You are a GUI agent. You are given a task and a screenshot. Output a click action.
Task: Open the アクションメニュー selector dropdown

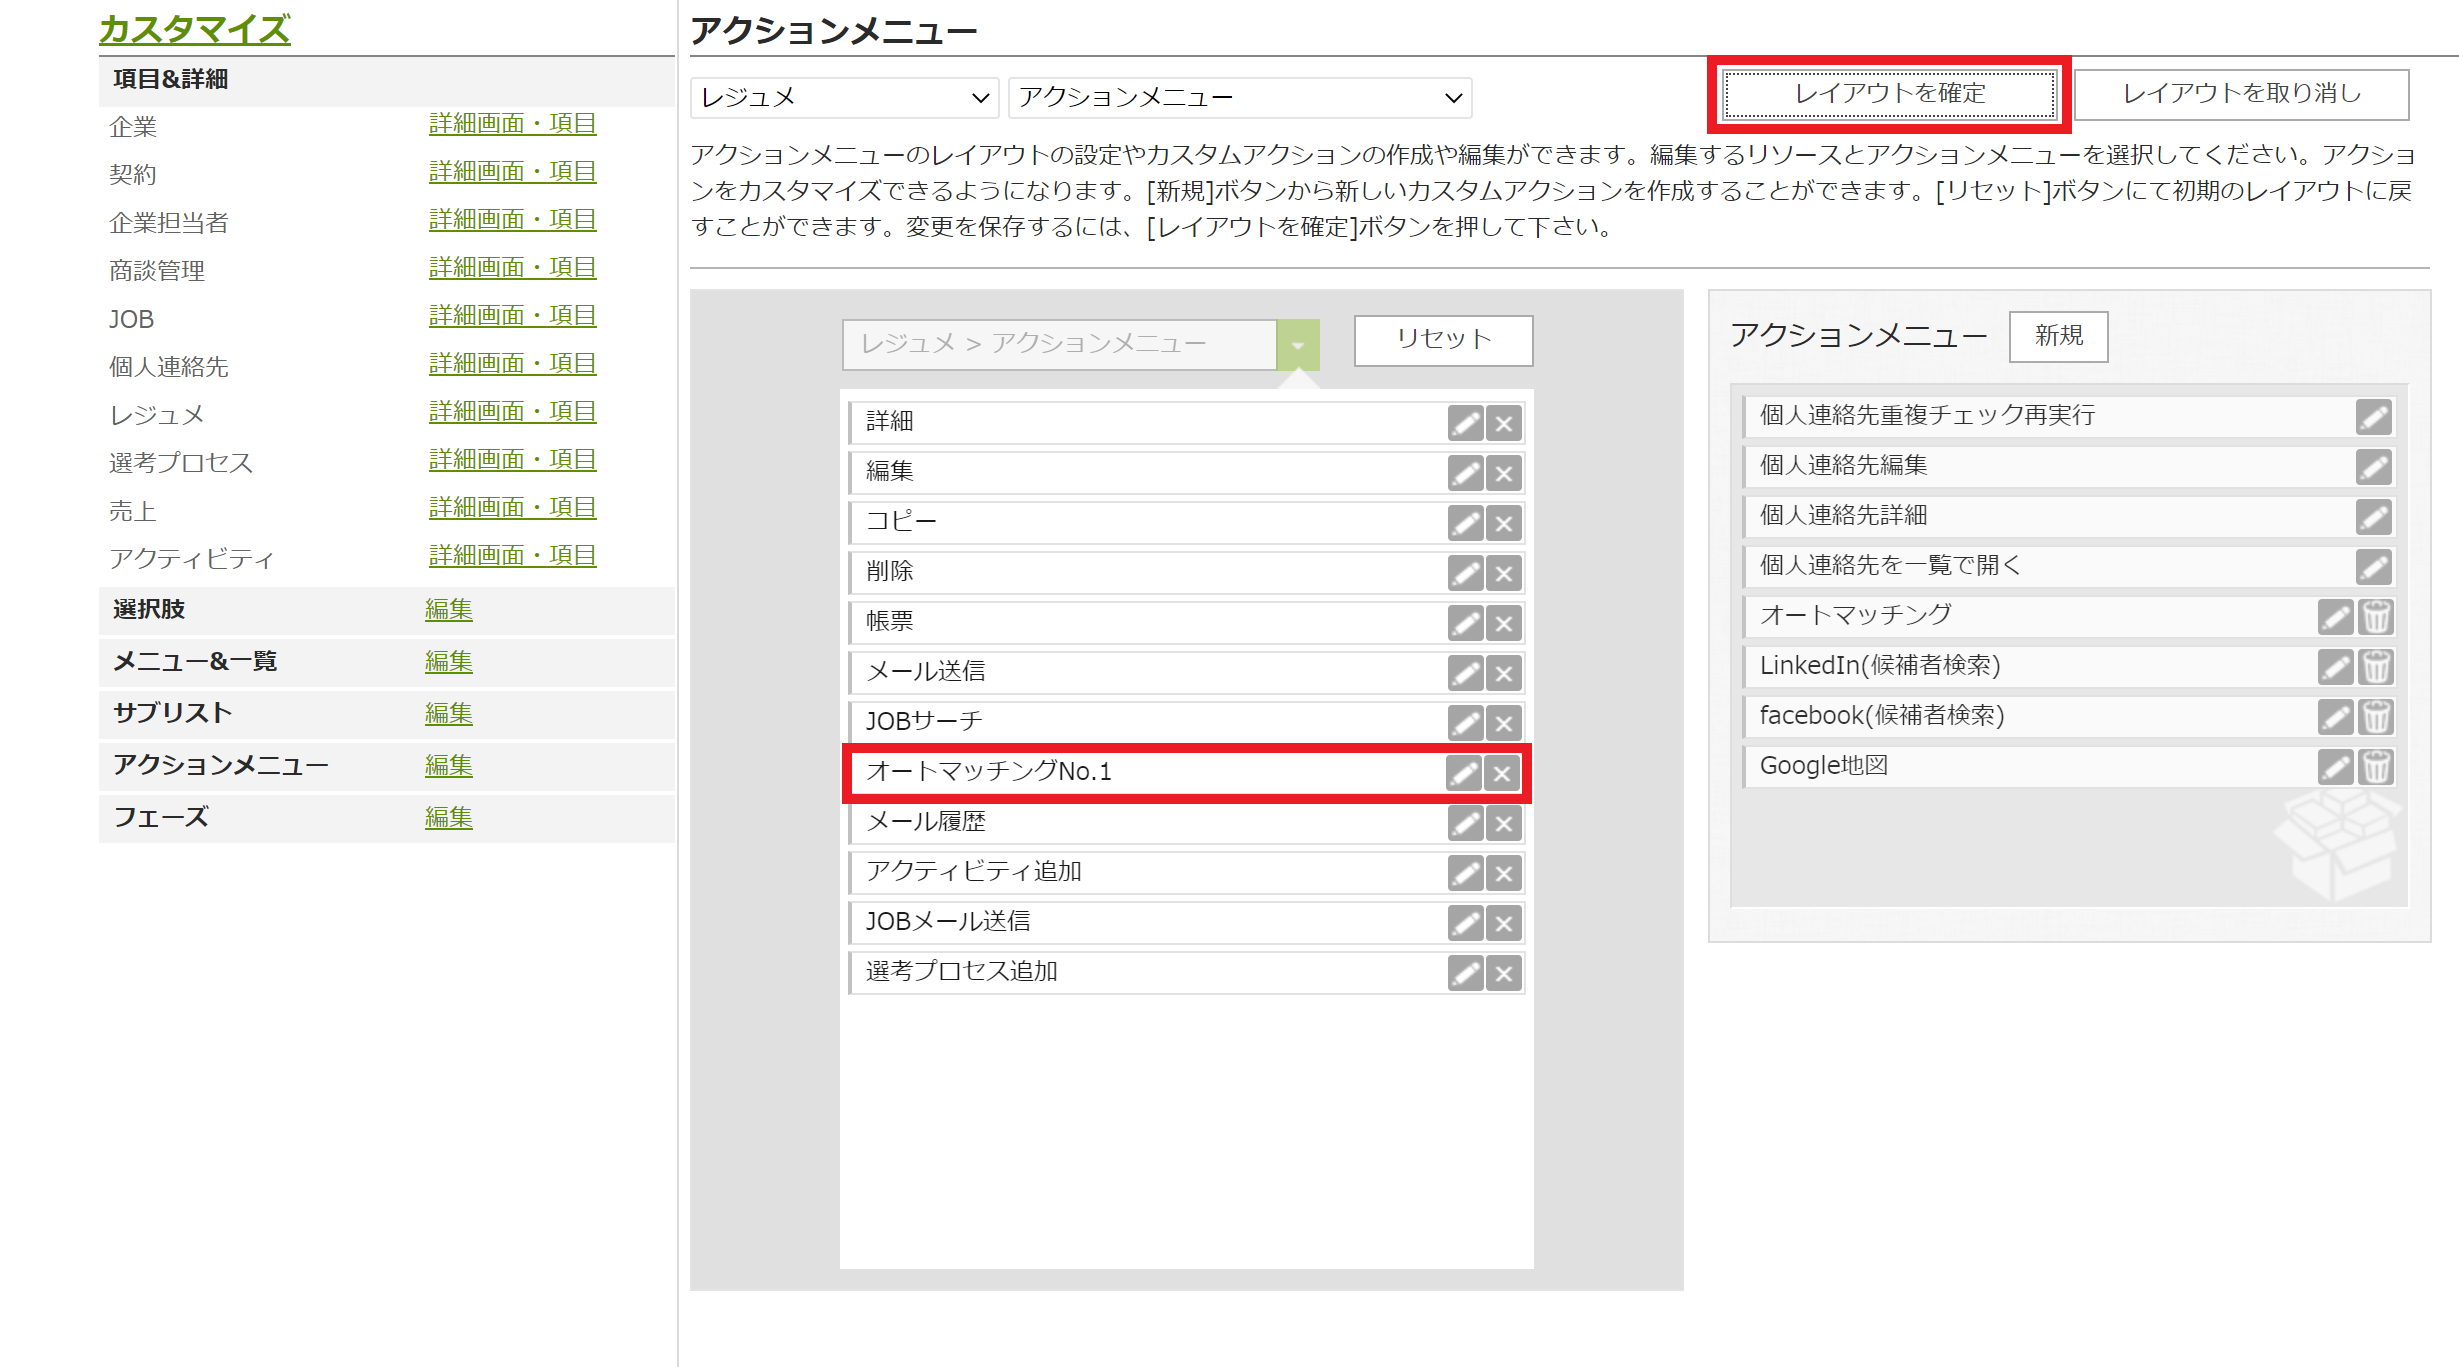point(1238,97)
